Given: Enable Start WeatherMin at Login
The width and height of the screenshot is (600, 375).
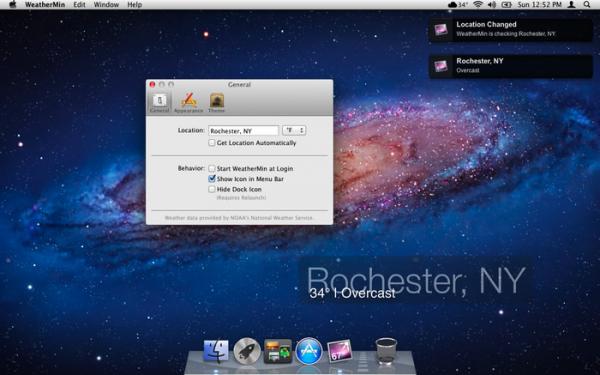Looking at the screenshot, I should coord(212,168).
